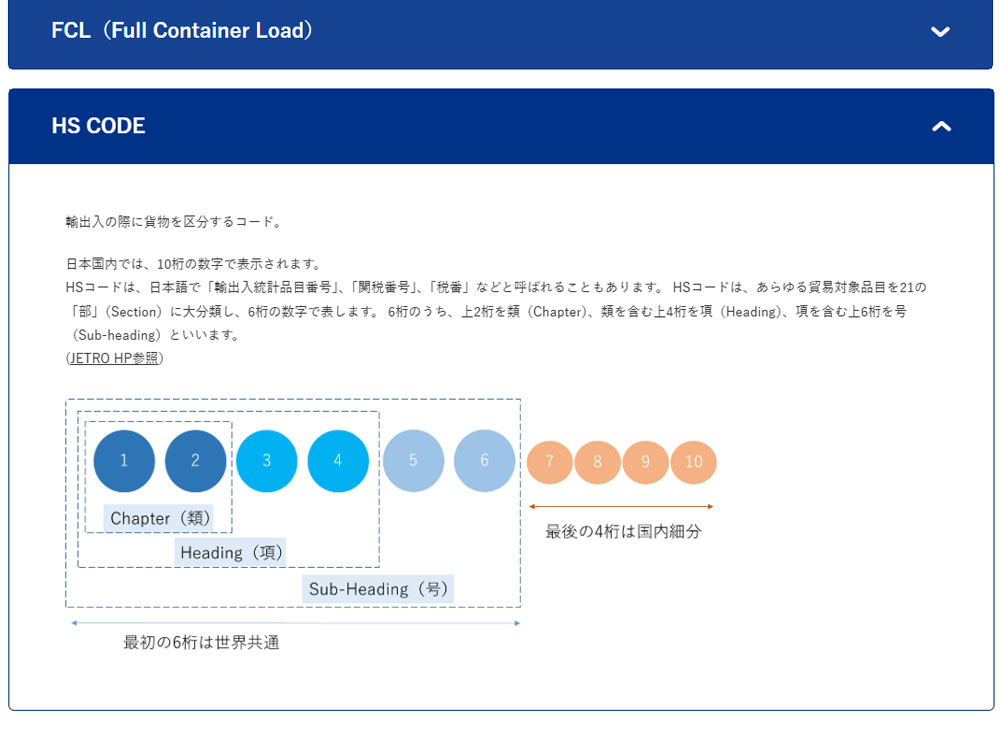Click the Heading（項） label
Image resolution: width=1000 pixels, height=750 pixels.
pos(230,552)
